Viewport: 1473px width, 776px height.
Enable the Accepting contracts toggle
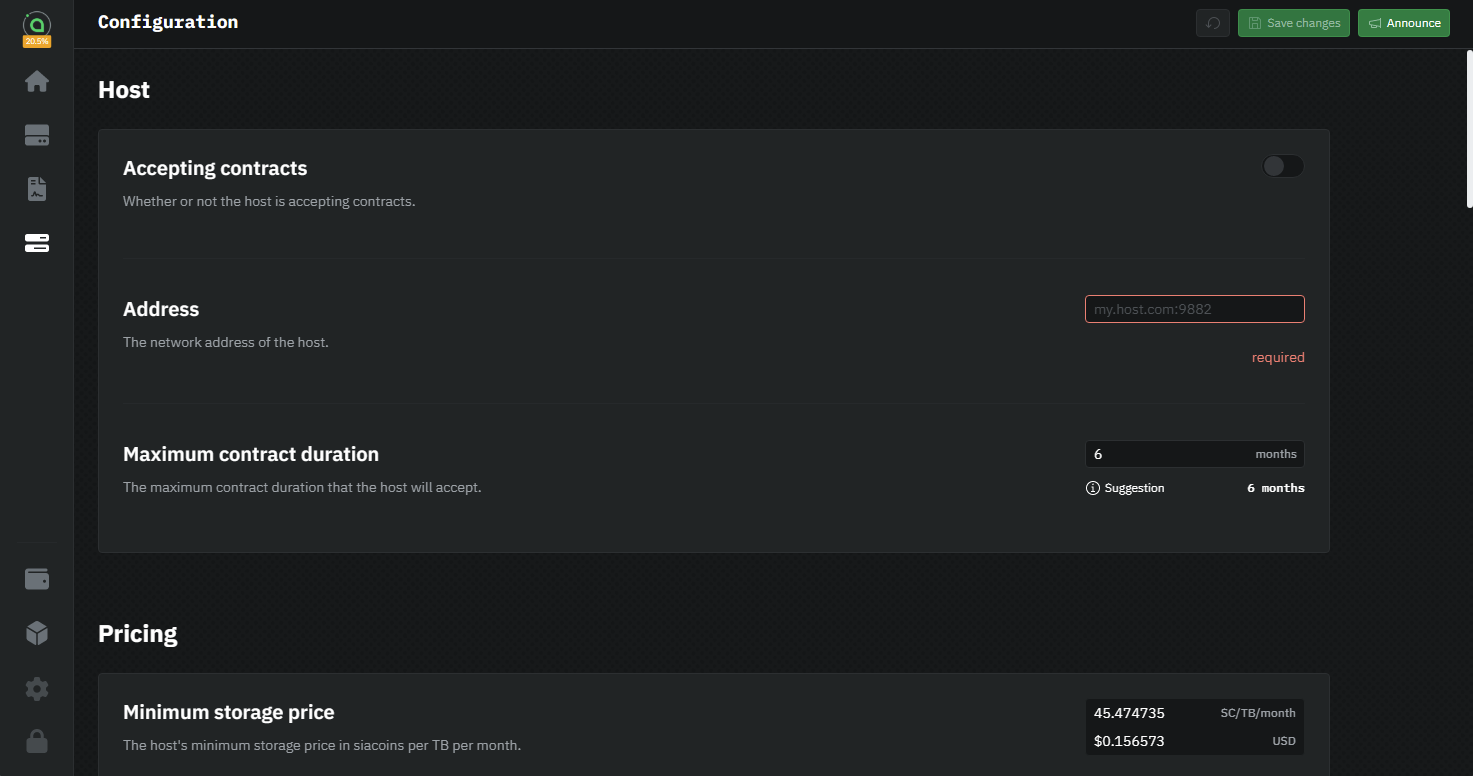coord(1283,166)
